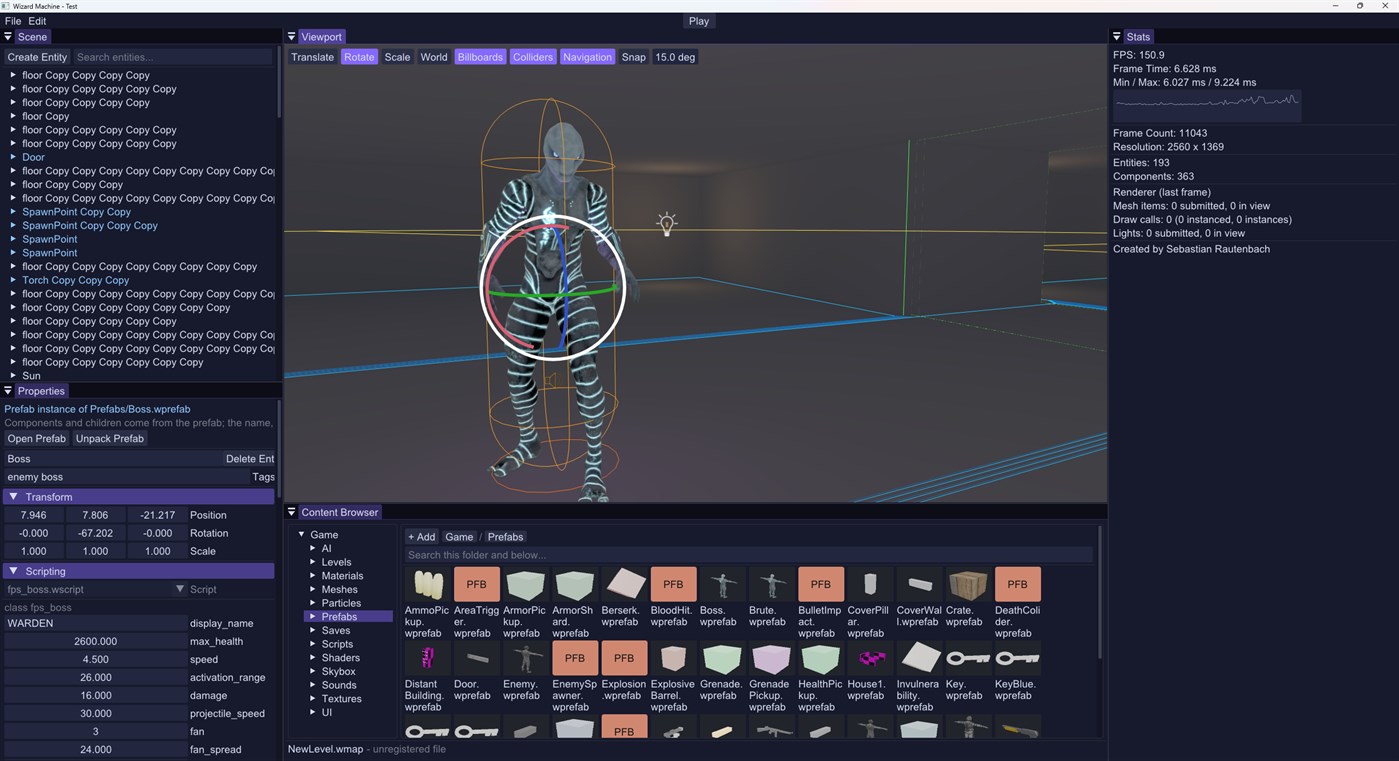
Task: Click Unpack Prefab button
Action: tap(110, 439)
